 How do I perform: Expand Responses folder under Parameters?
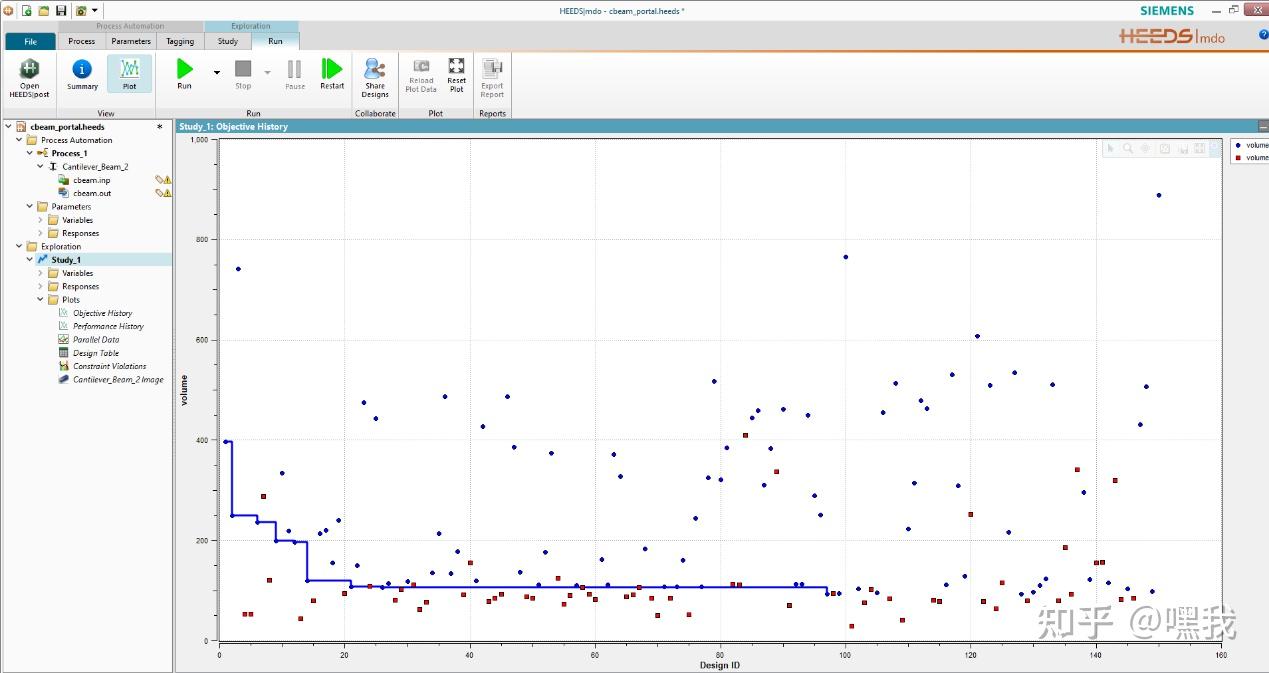point(41,233)
